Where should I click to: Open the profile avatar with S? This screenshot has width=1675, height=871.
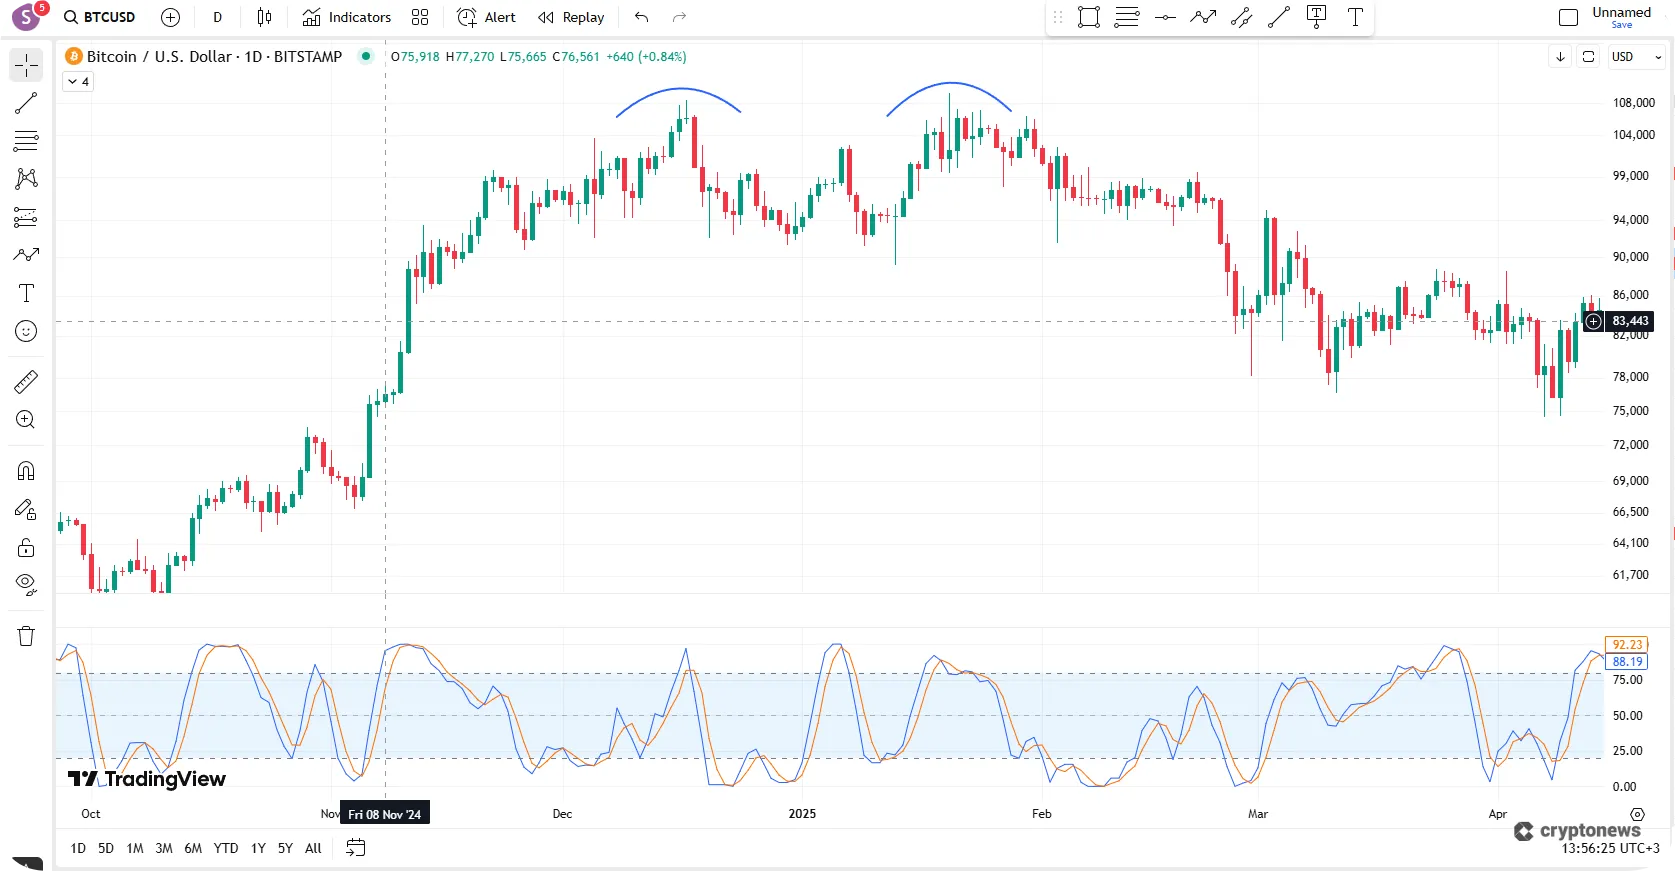point(26,17)
